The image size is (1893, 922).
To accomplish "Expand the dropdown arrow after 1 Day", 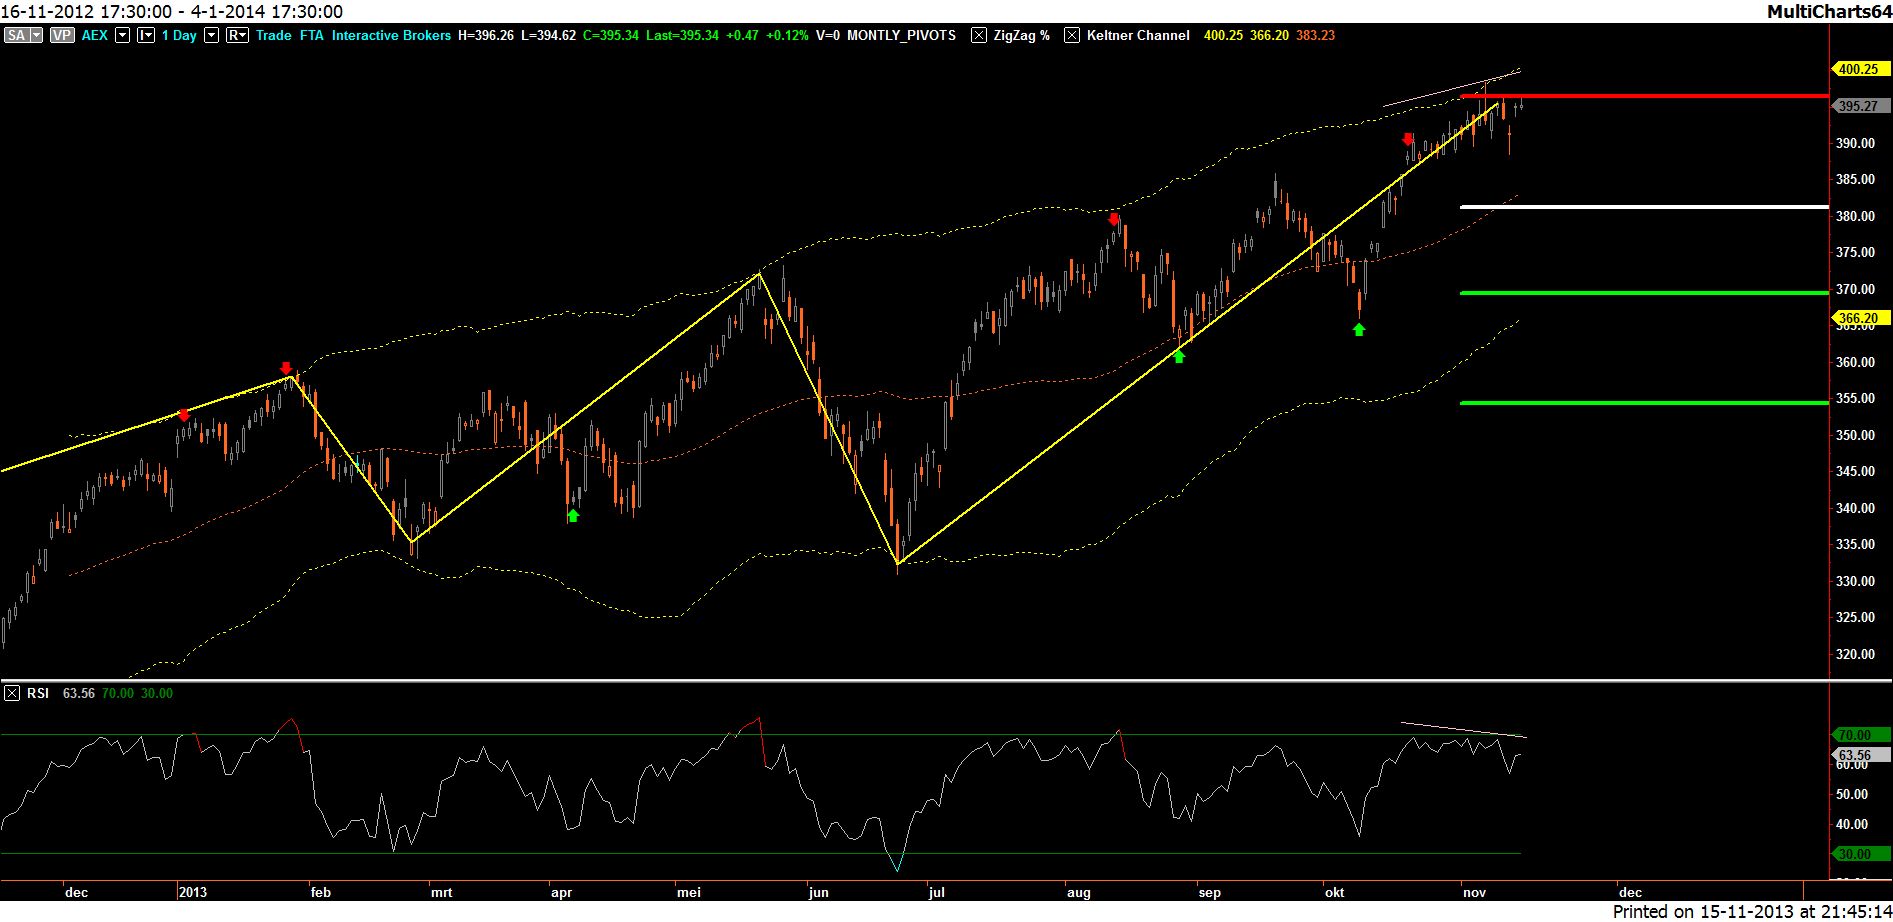I will click(211, 35).
